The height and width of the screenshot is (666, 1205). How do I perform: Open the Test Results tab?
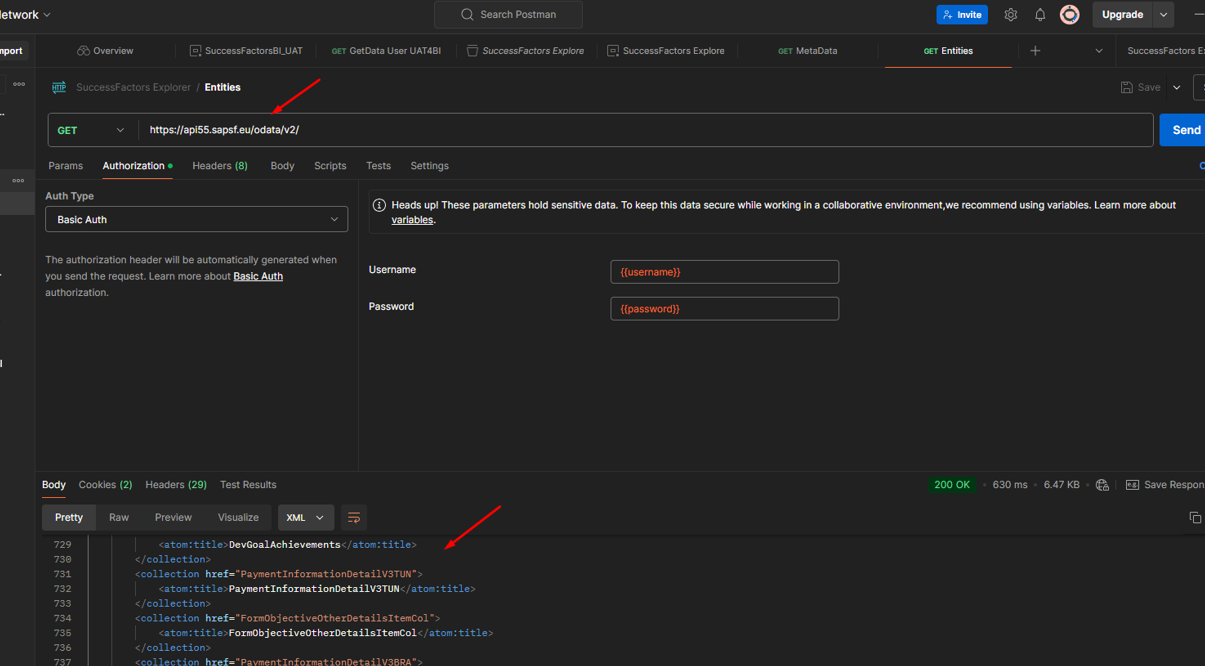pyautogui.click(x=248, y=485)
